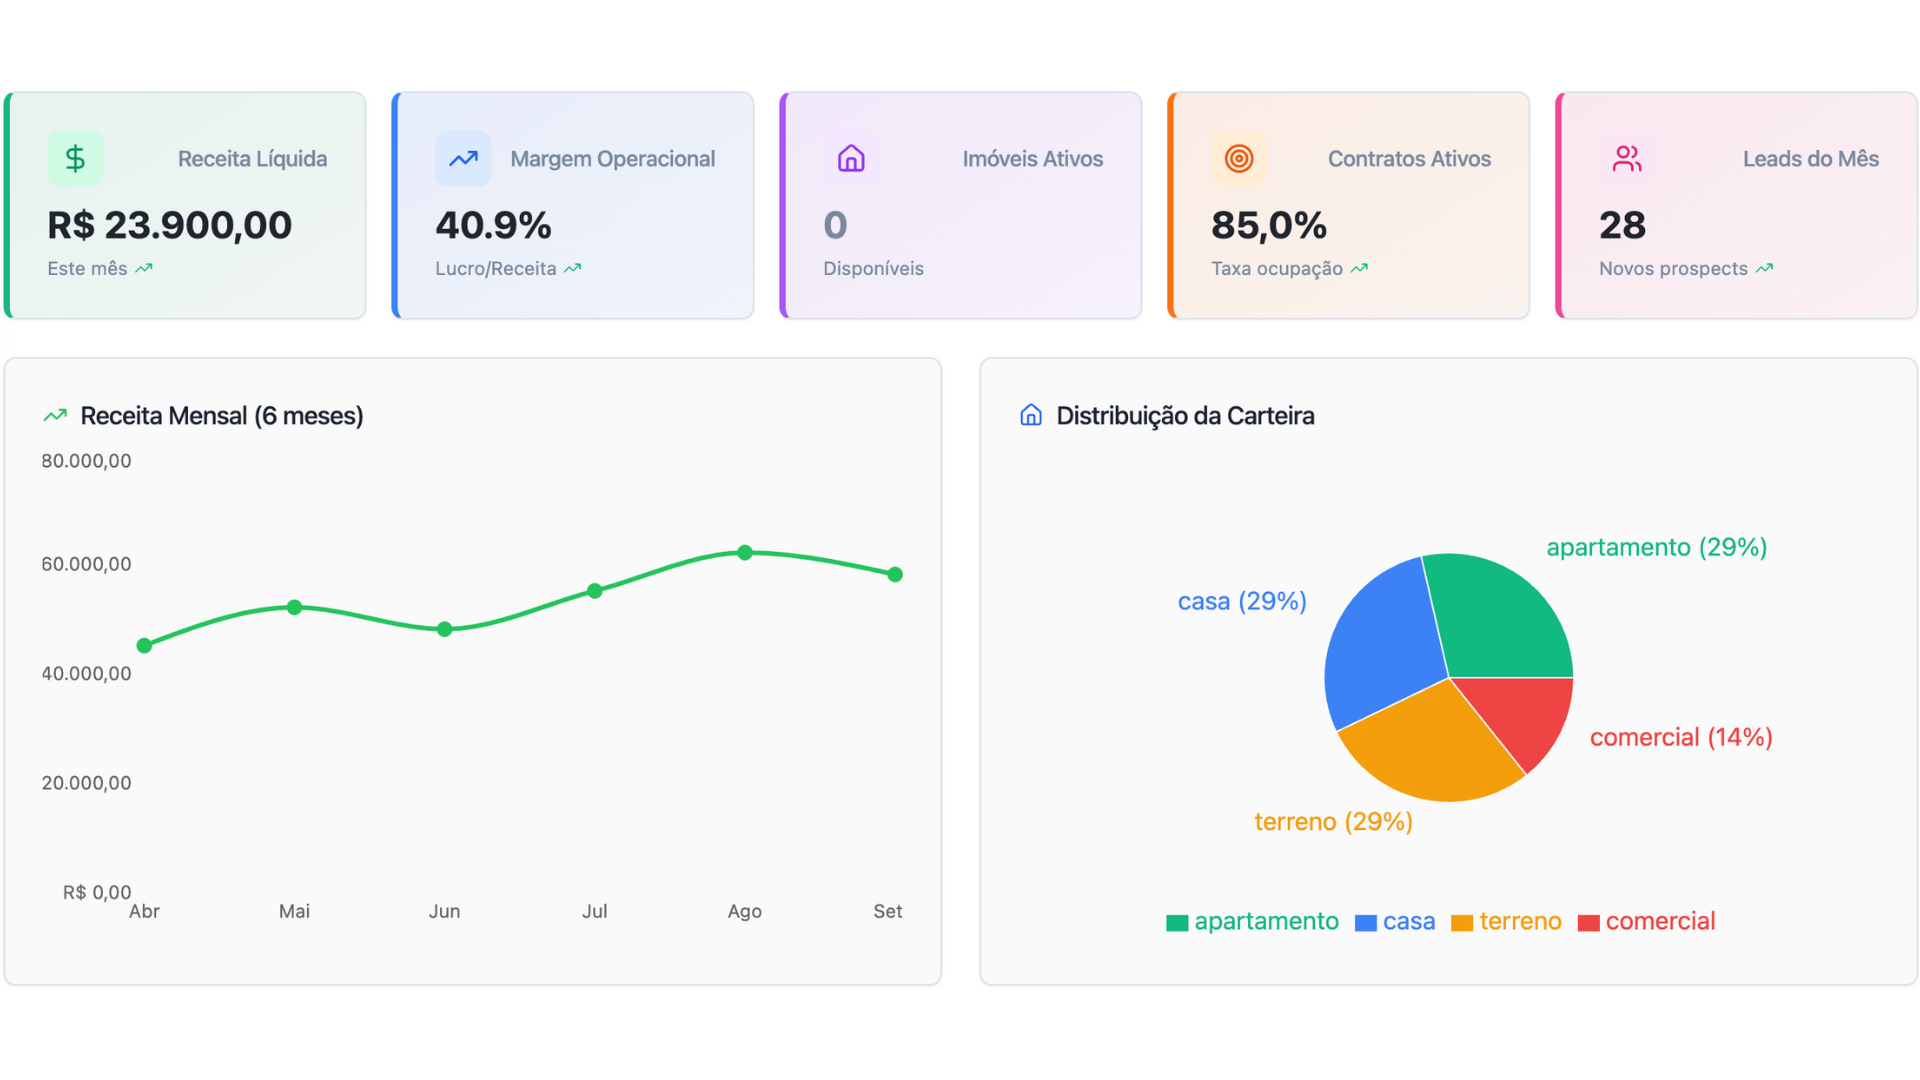1920x1080 pixels.
Task: Click the target icon in Contratos Ativos
Action: click(x=1238, y=158)
